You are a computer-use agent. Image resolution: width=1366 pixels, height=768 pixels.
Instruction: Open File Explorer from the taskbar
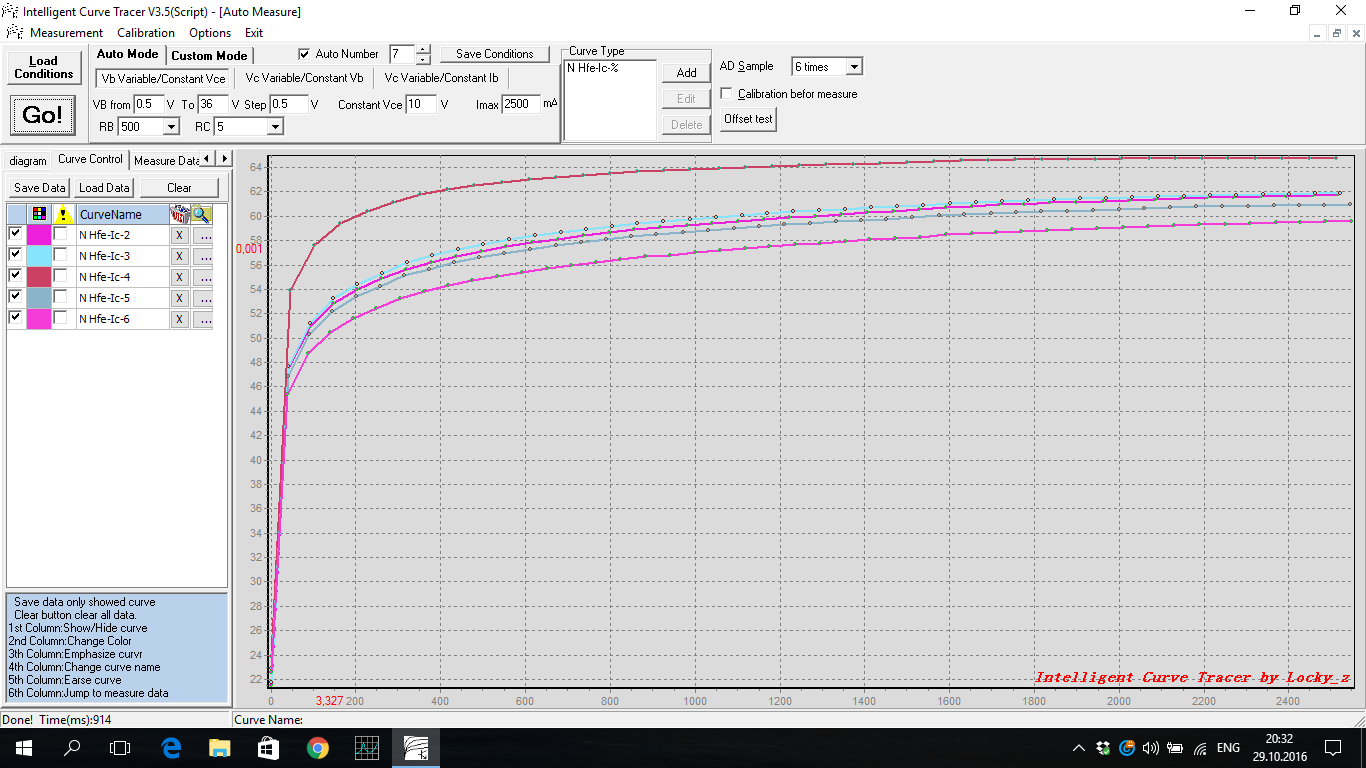click(x=220, y=748)
